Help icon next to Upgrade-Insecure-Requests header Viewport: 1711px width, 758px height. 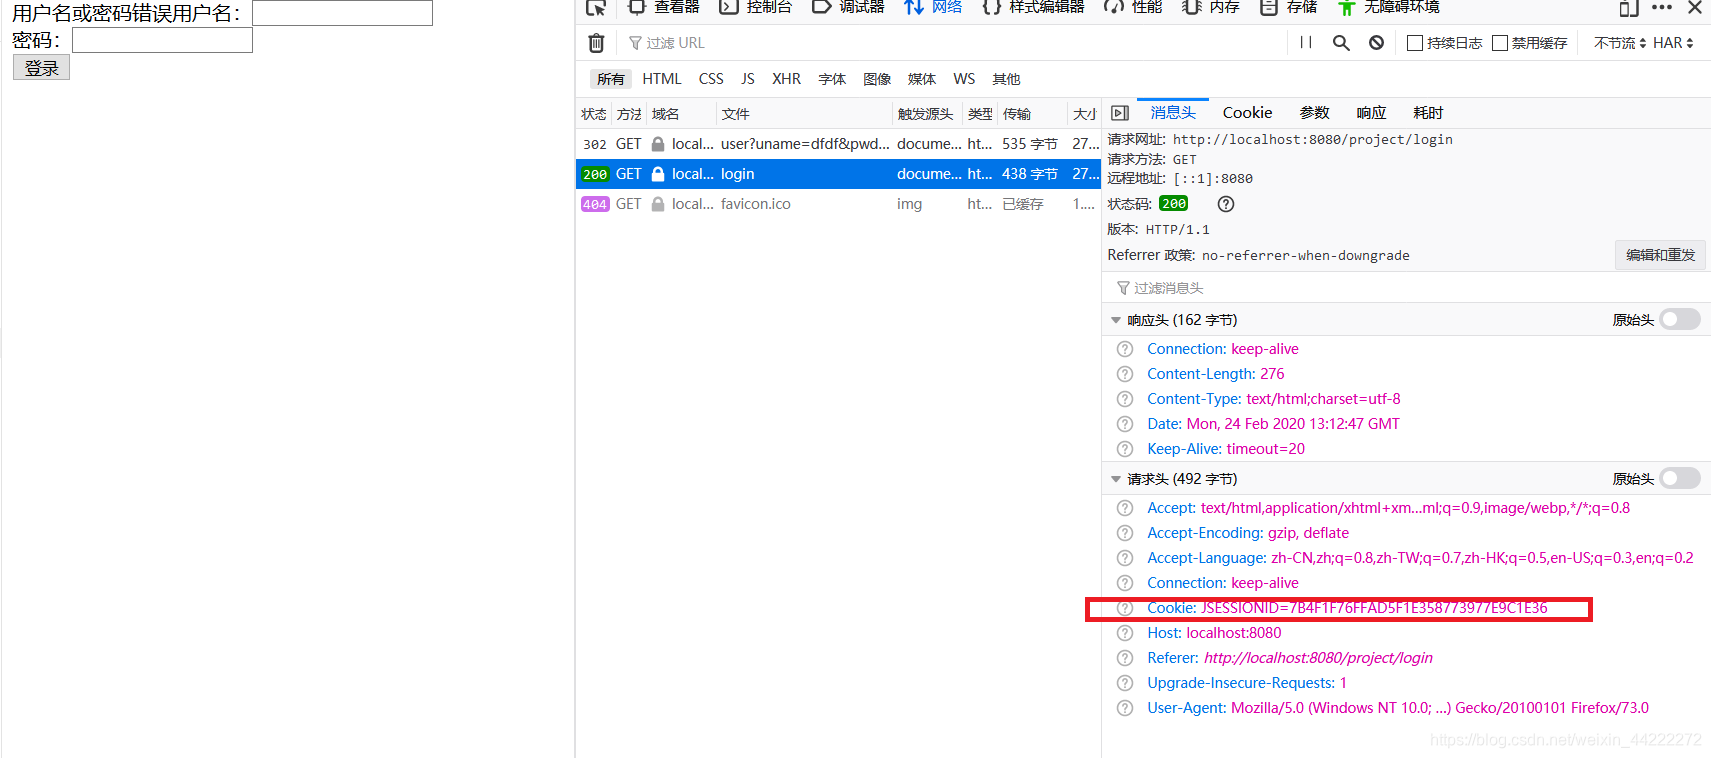[x=1125, y=683]
